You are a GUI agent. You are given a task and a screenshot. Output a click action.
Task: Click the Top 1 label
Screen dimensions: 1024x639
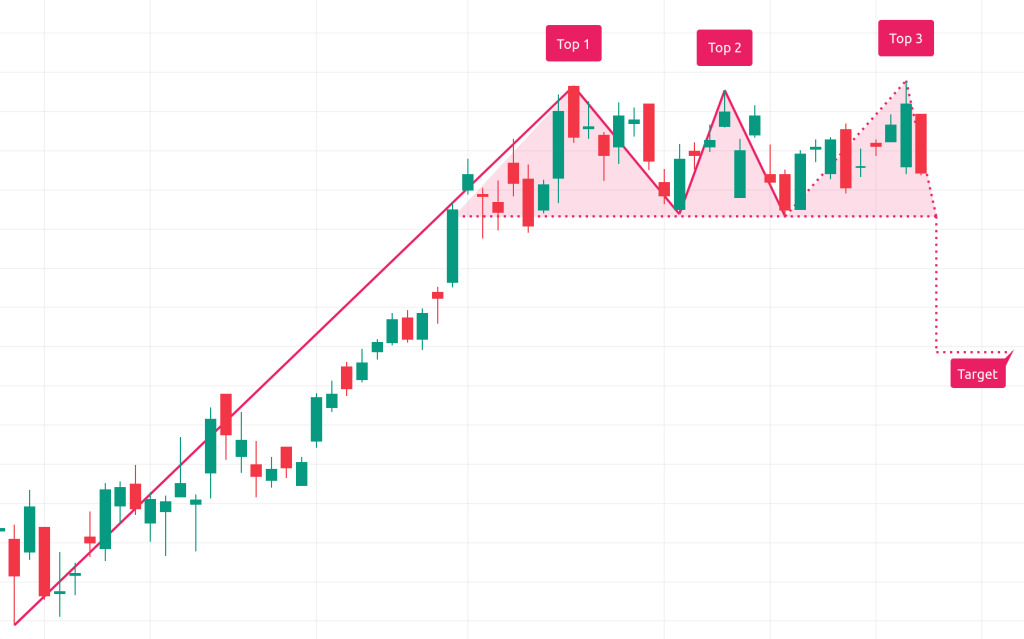[573, 44]
